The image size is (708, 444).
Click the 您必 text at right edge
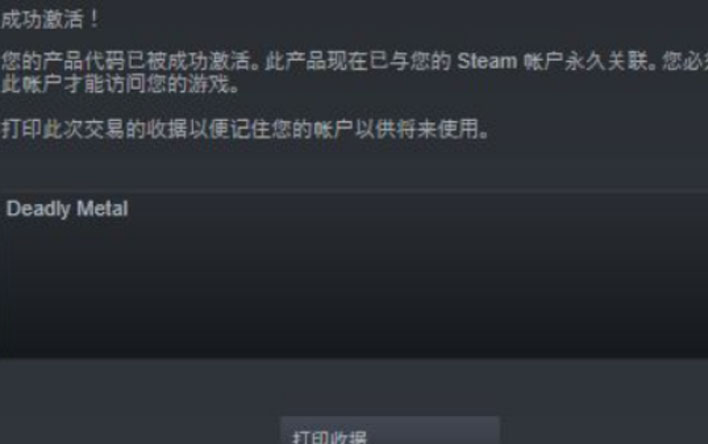point(685,61)
